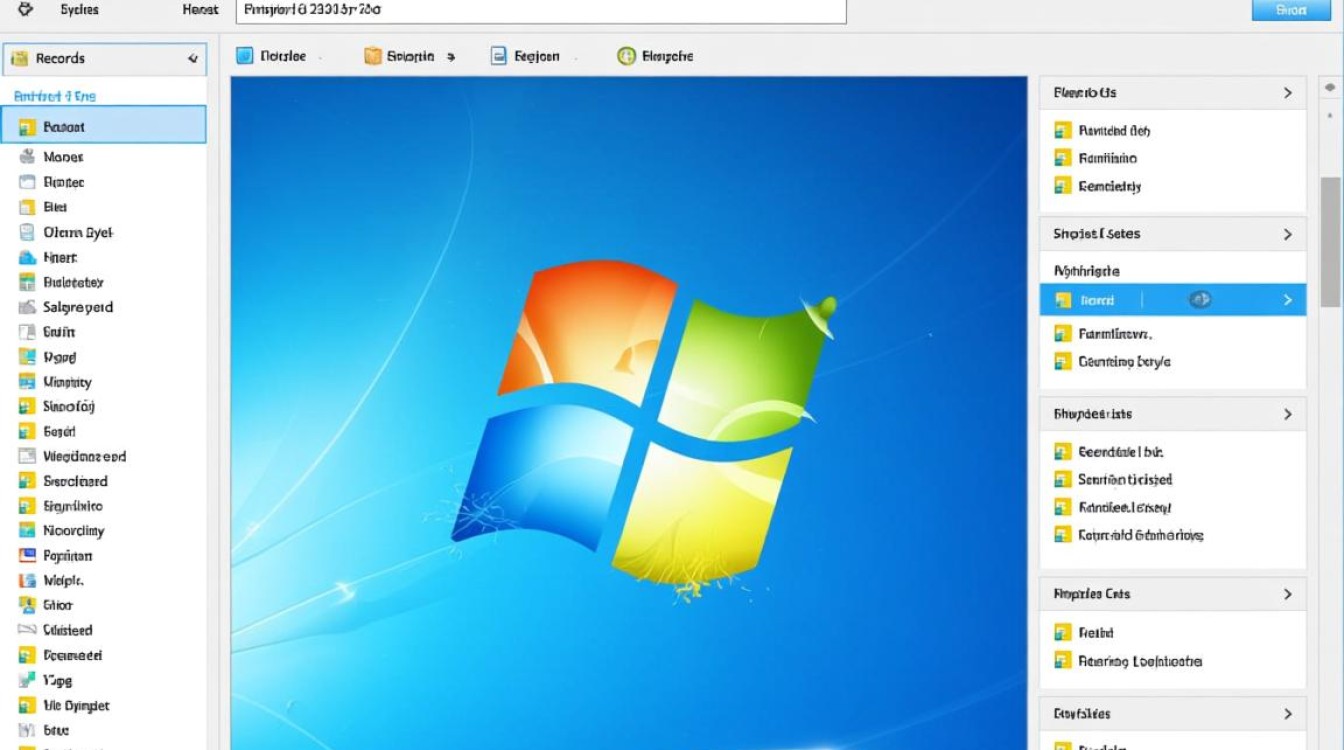Click the Windows logo wallpaper preview
Image resolution: width=1344 pixels, height=750 pixels.
coord(629,413)
